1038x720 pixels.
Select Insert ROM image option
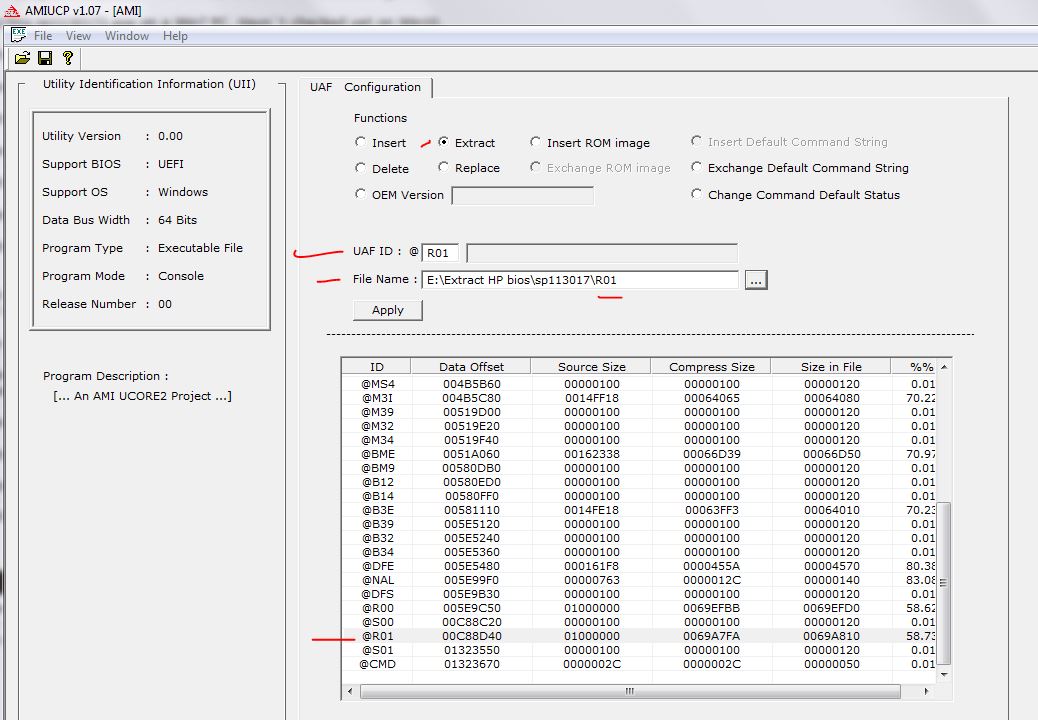pyautogui.click(x=536, y=143)
